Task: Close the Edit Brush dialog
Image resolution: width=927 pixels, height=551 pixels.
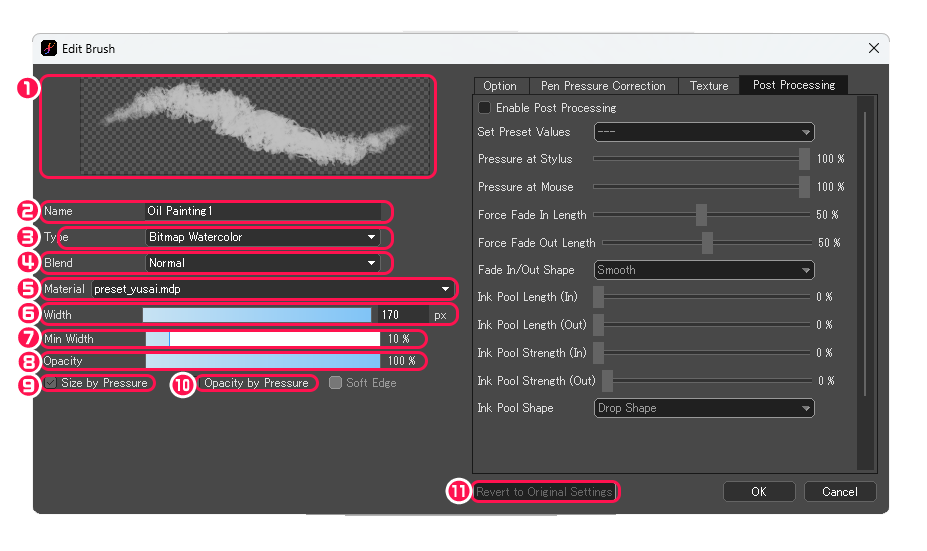Action: click(x=873, y=48)
